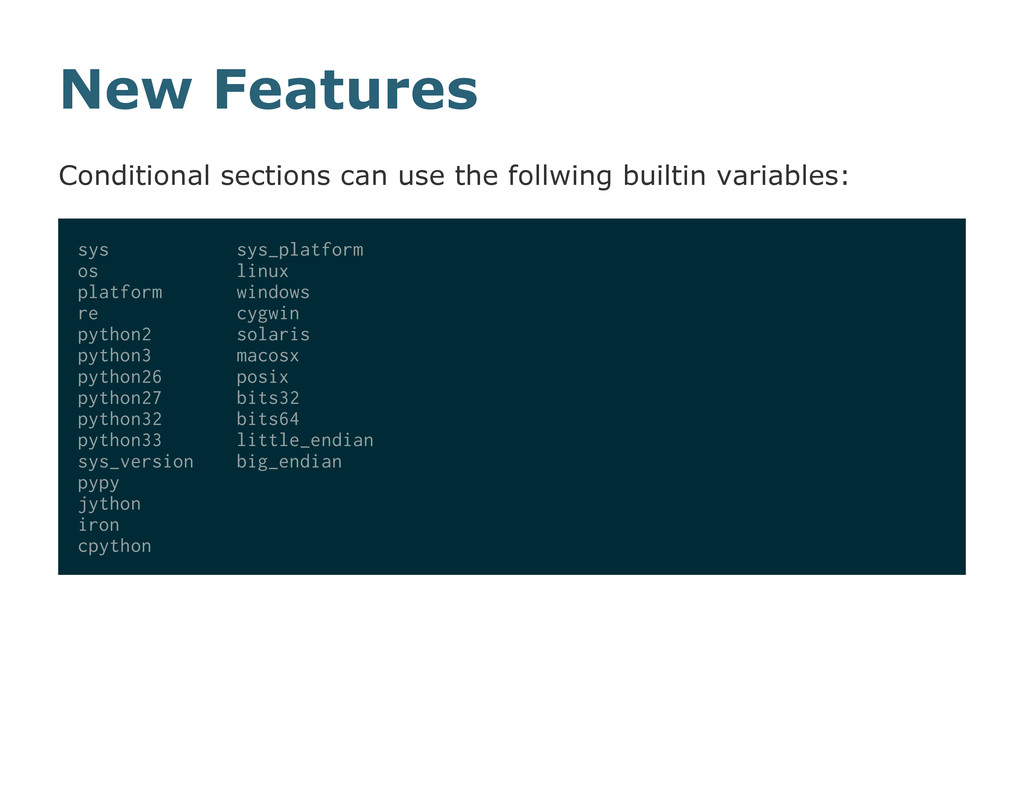1024x791 pixels.
Task: Select bits32 in the list
Action: click(268, 398)
